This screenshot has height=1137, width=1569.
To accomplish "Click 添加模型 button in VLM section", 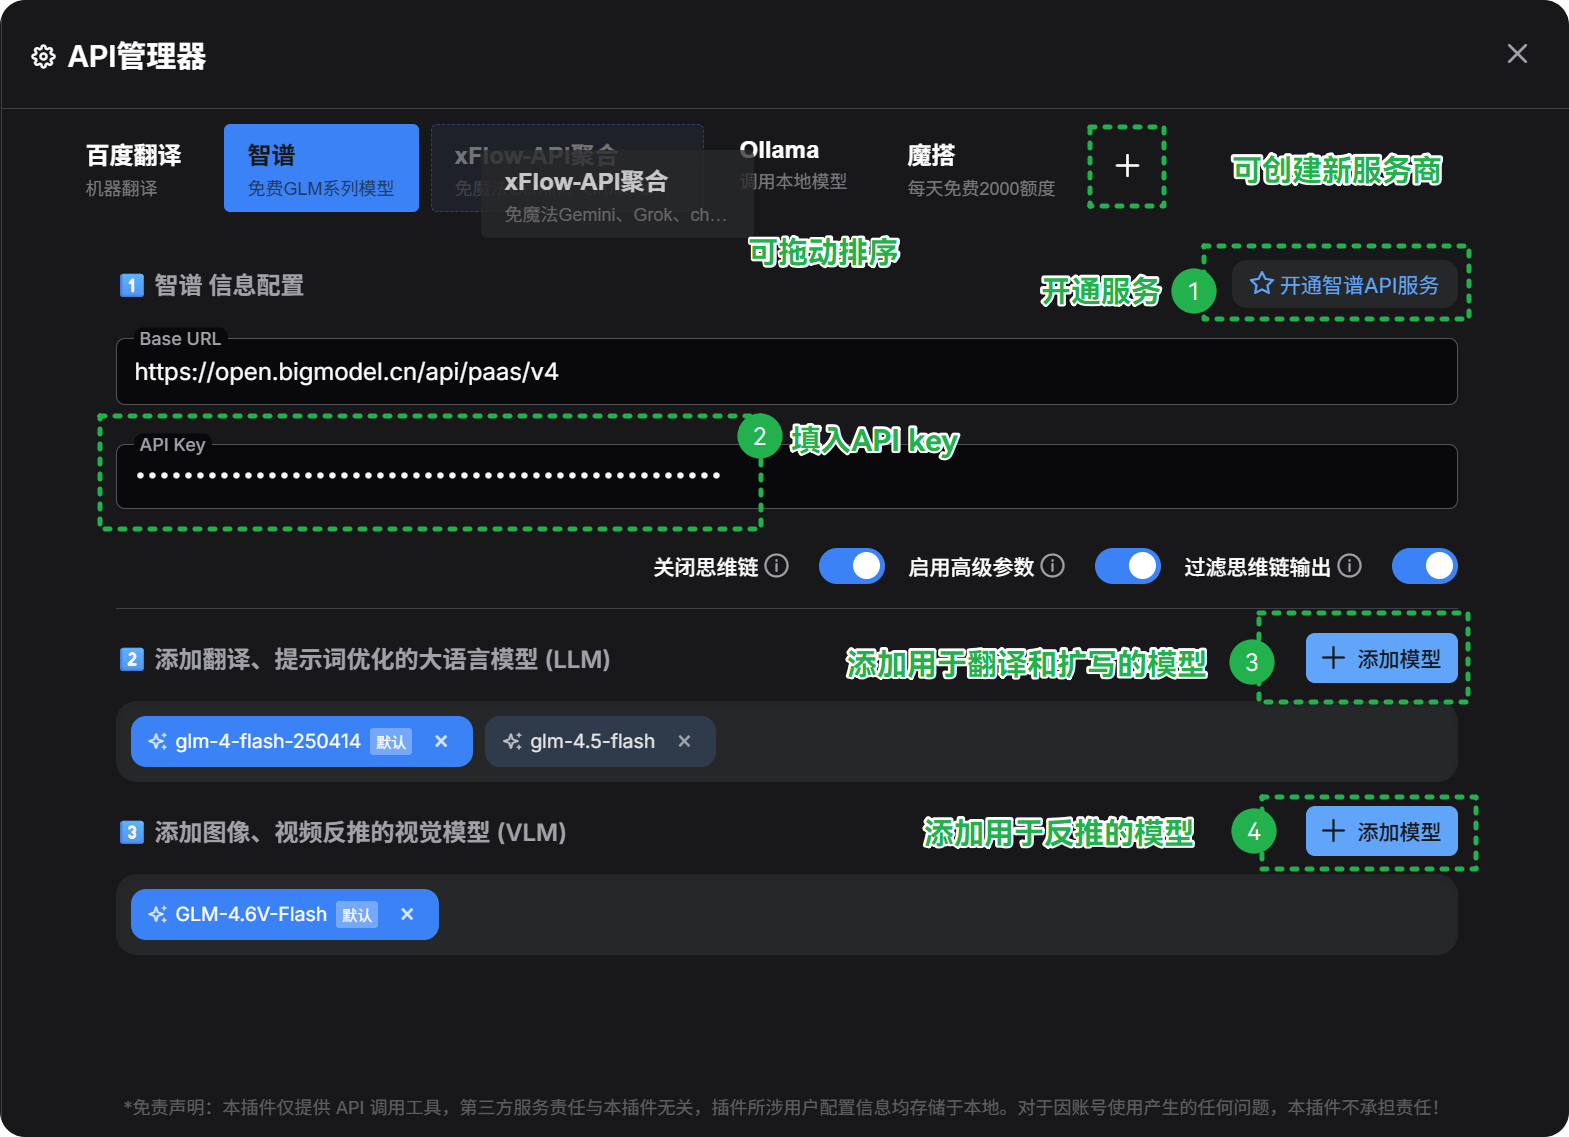I will click(x=1381, y=831).
